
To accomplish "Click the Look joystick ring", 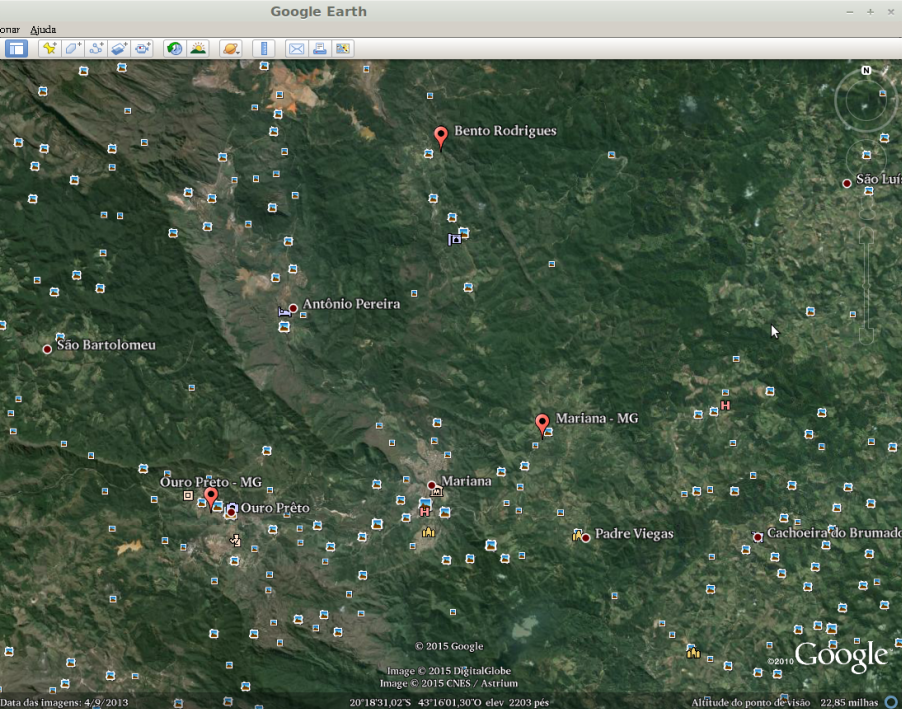I will 866,101.
